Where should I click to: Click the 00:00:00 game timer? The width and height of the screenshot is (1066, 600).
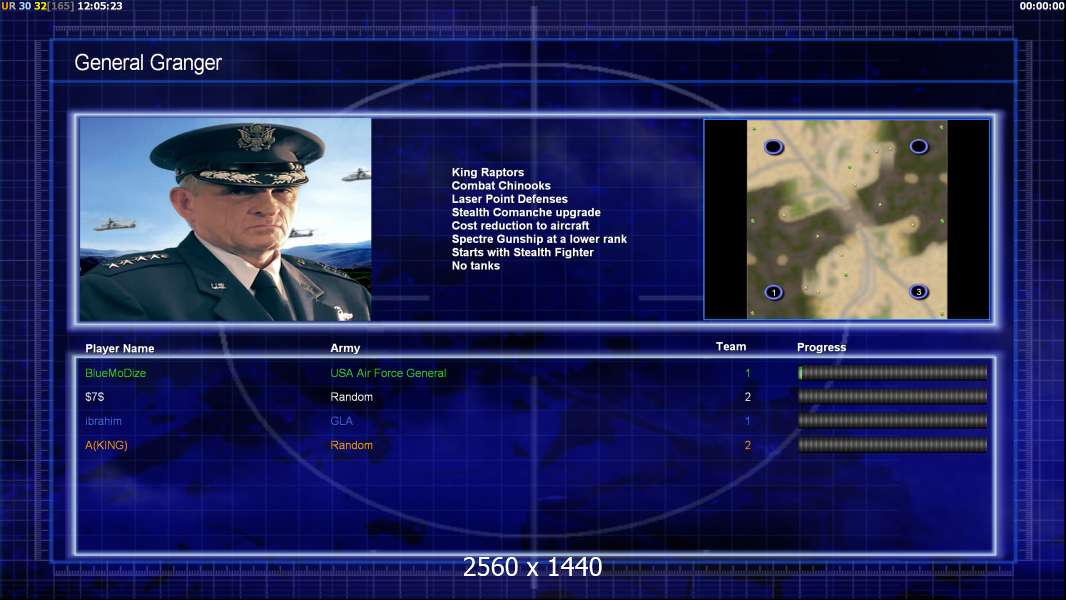click(x=1042, y=6)
